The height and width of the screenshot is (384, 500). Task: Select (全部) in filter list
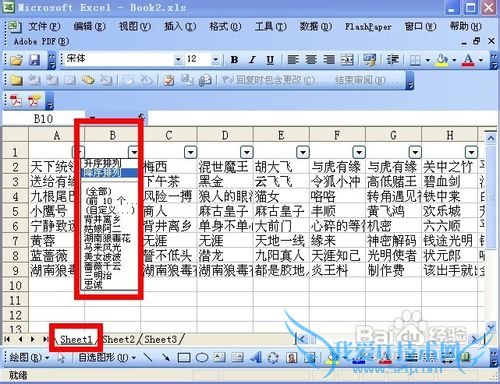98,191
